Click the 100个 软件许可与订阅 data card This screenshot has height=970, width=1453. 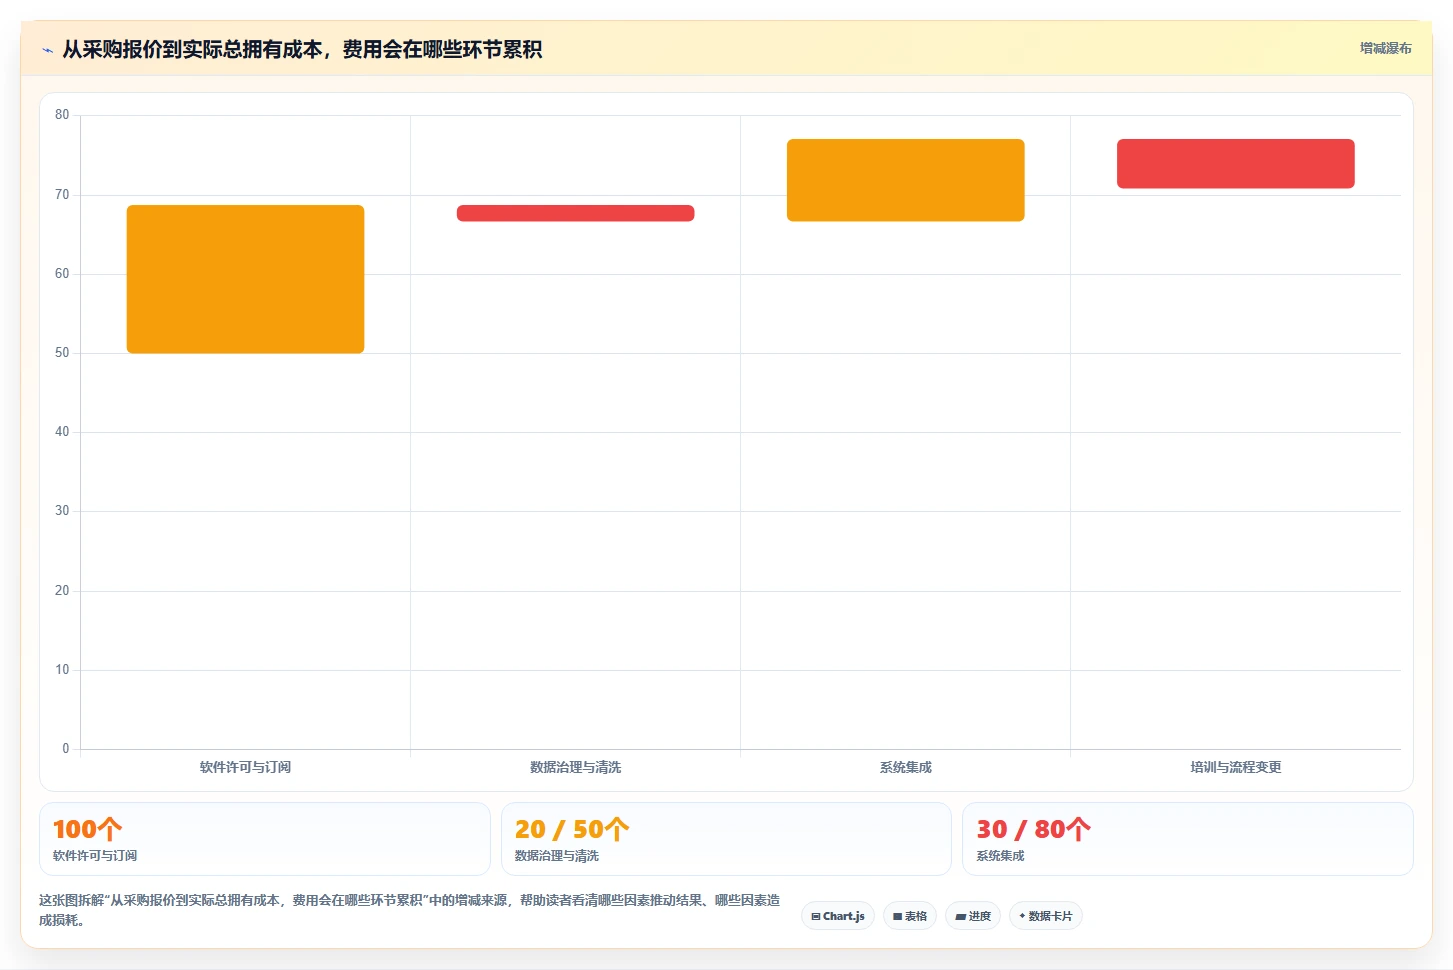265,839
